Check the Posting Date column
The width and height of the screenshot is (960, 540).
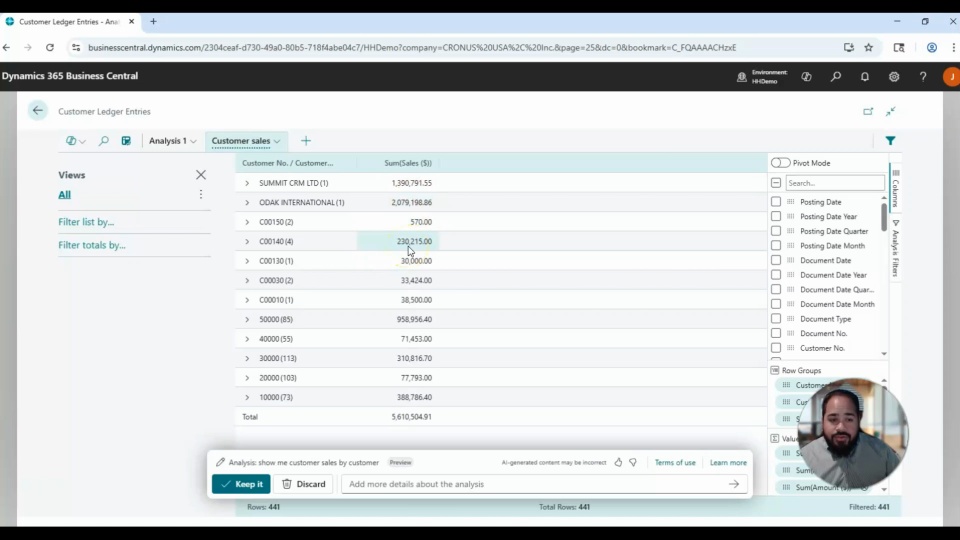tap(776, 201)
